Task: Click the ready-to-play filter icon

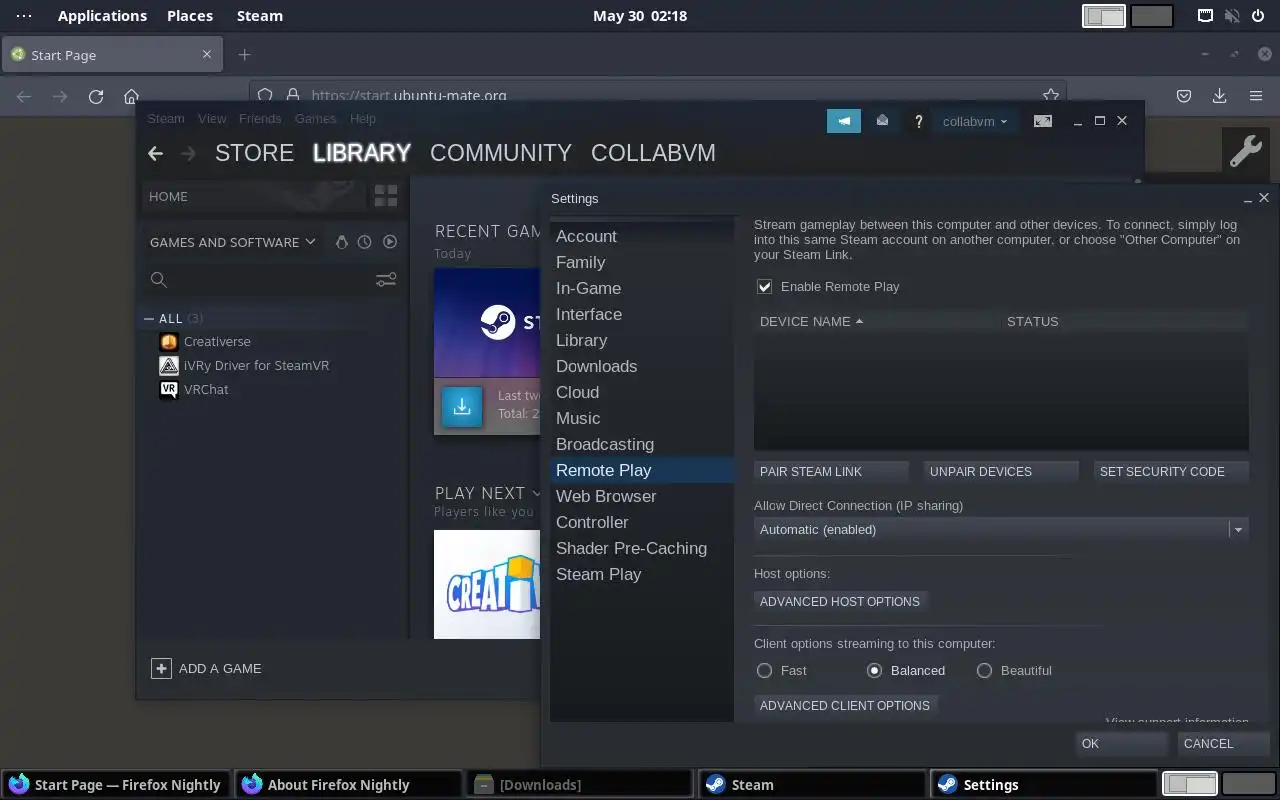Action: [390, 242]
